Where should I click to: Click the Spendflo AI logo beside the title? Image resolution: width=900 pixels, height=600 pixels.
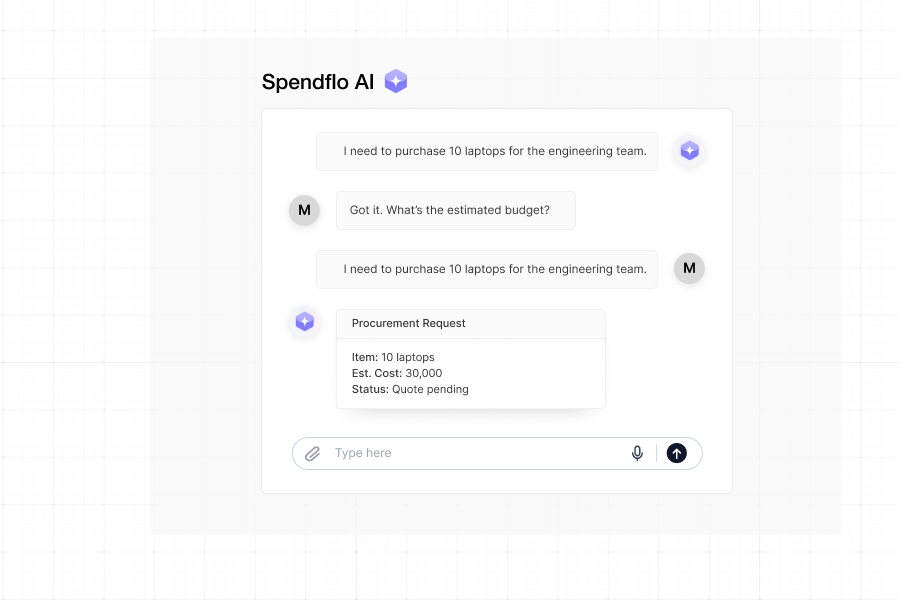point(396,82)
